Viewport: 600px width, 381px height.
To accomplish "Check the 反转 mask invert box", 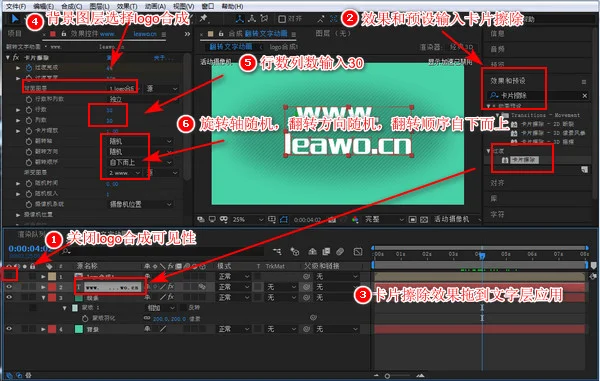I will pos(184,308).
